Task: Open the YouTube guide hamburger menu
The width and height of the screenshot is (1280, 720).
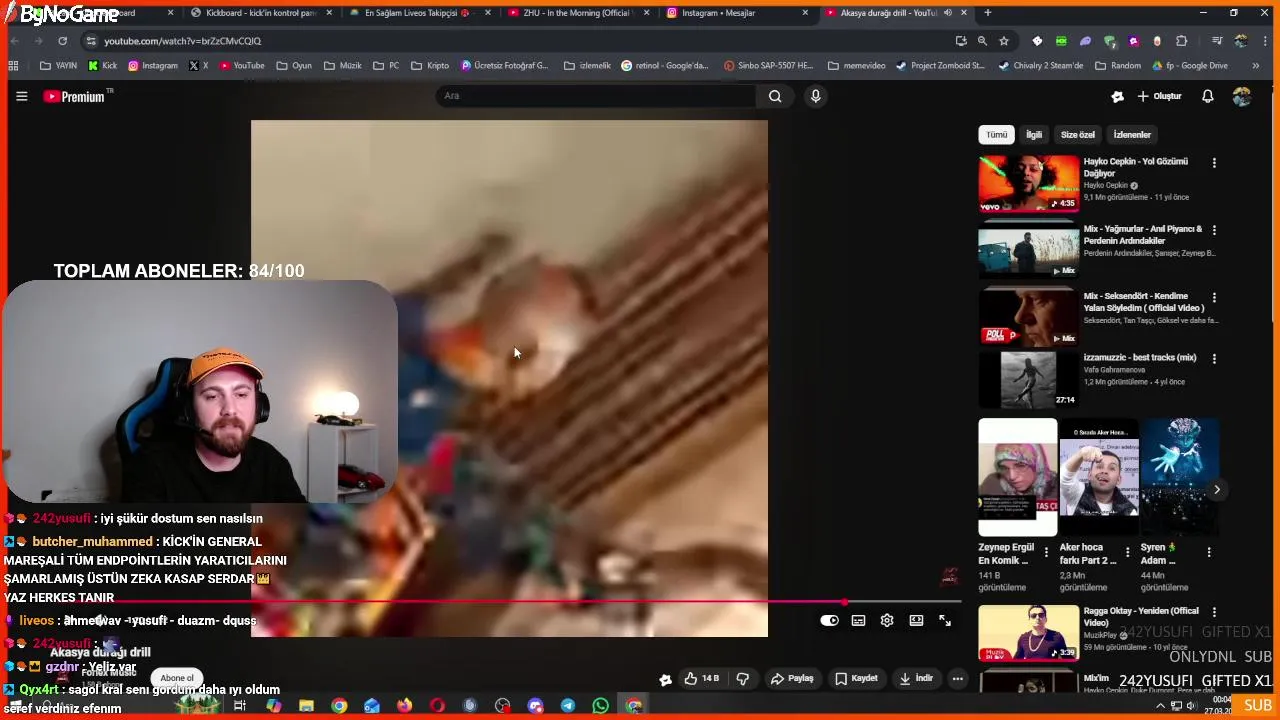Action: (21, 96)
